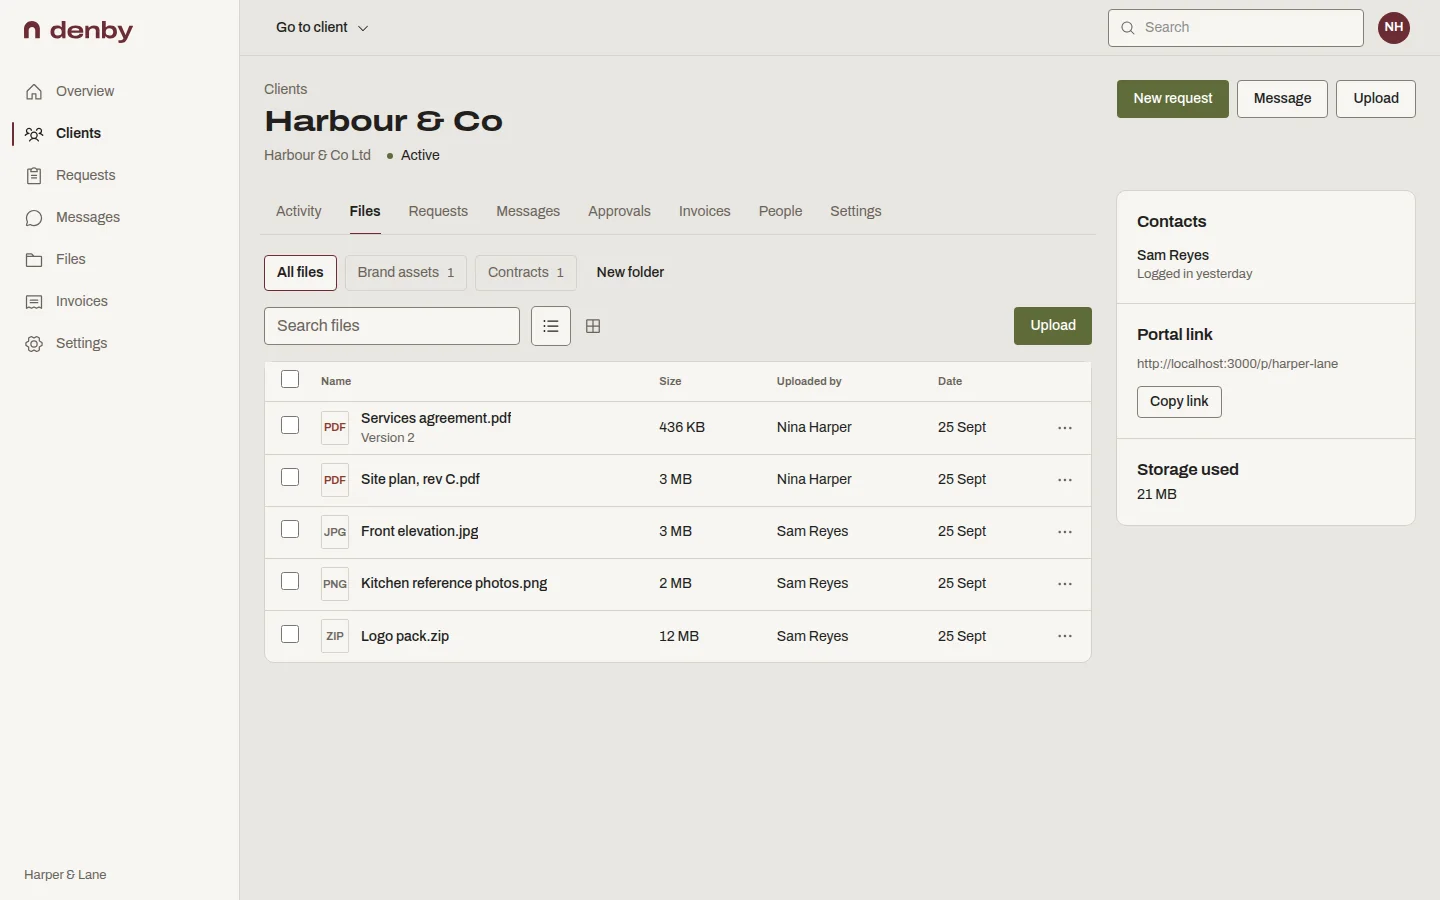Open the Approvals tab

click(x=619, y=212)
